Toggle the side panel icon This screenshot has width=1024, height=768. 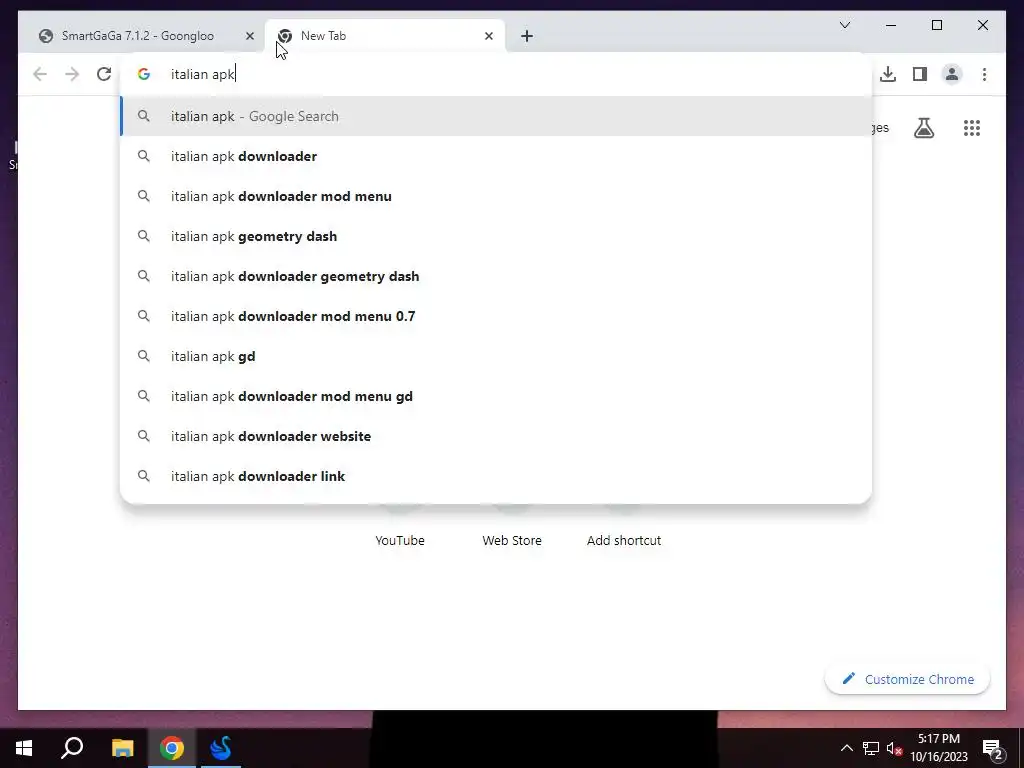[x=920, y=74]
